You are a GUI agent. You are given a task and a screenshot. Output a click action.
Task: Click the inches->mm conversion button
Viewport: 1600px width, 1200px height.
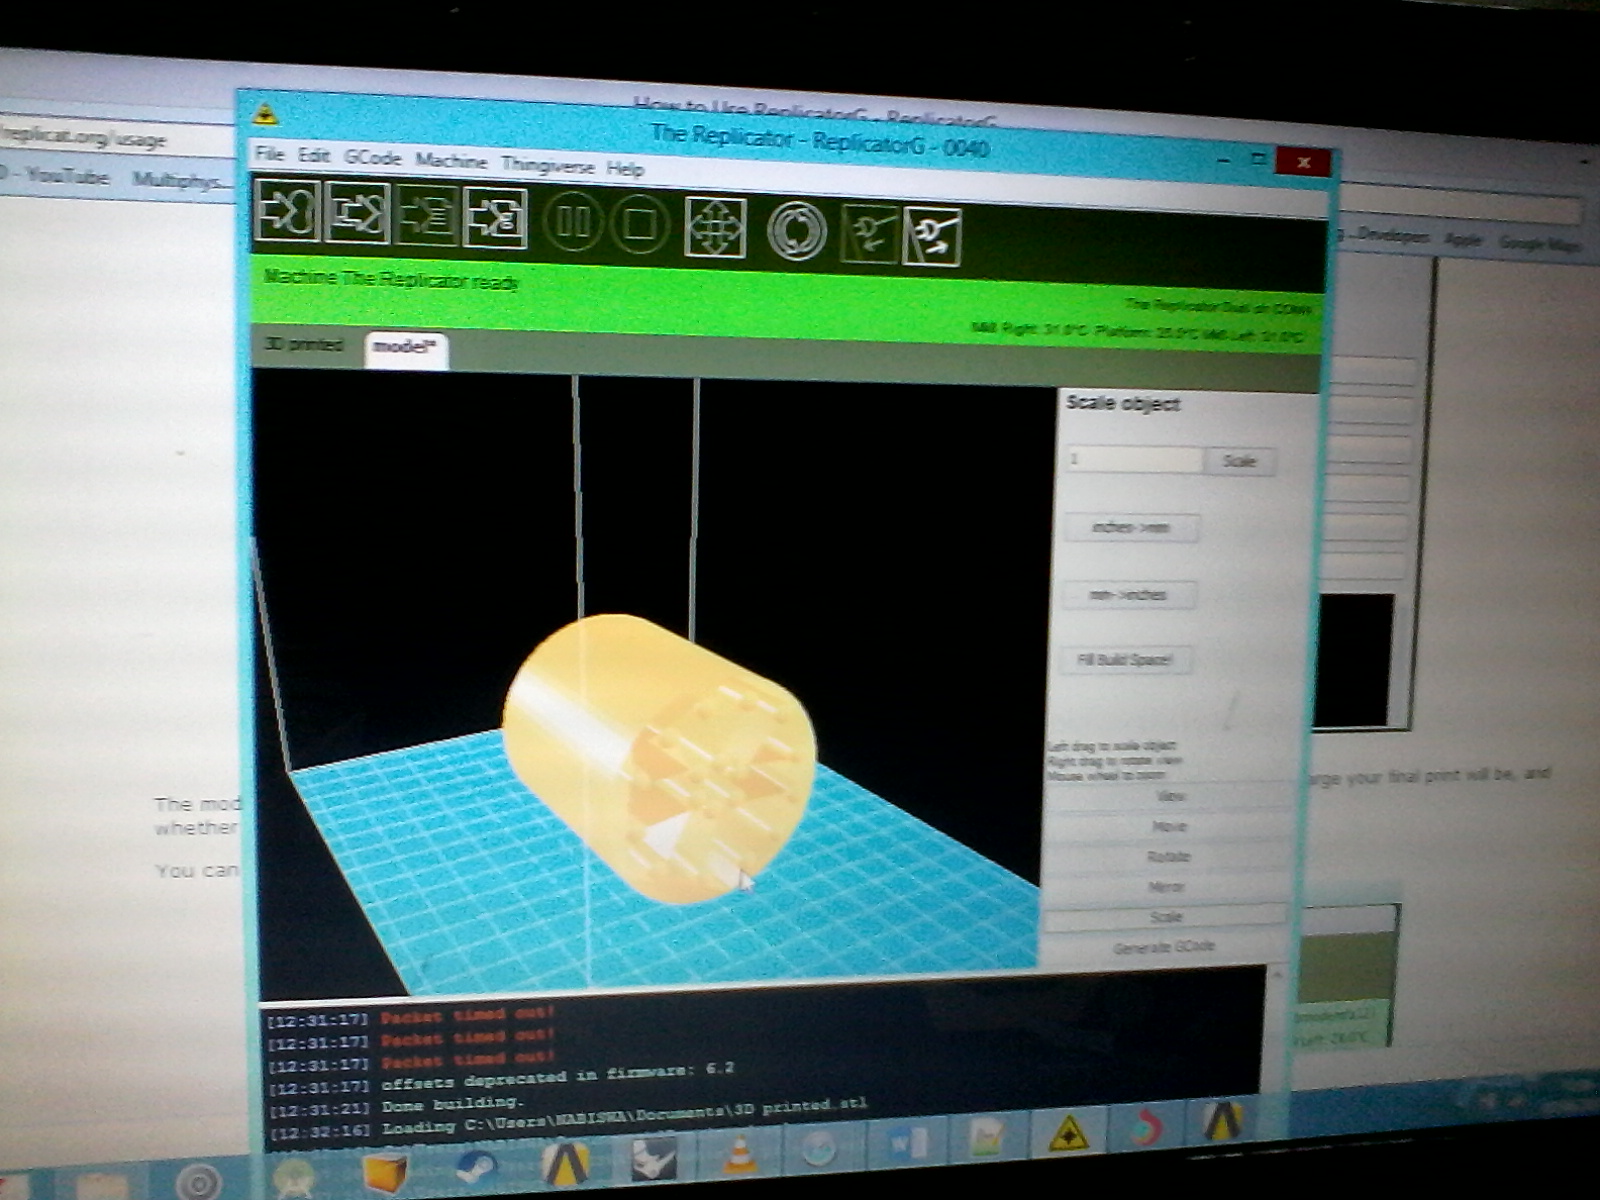click(1131, 527)
